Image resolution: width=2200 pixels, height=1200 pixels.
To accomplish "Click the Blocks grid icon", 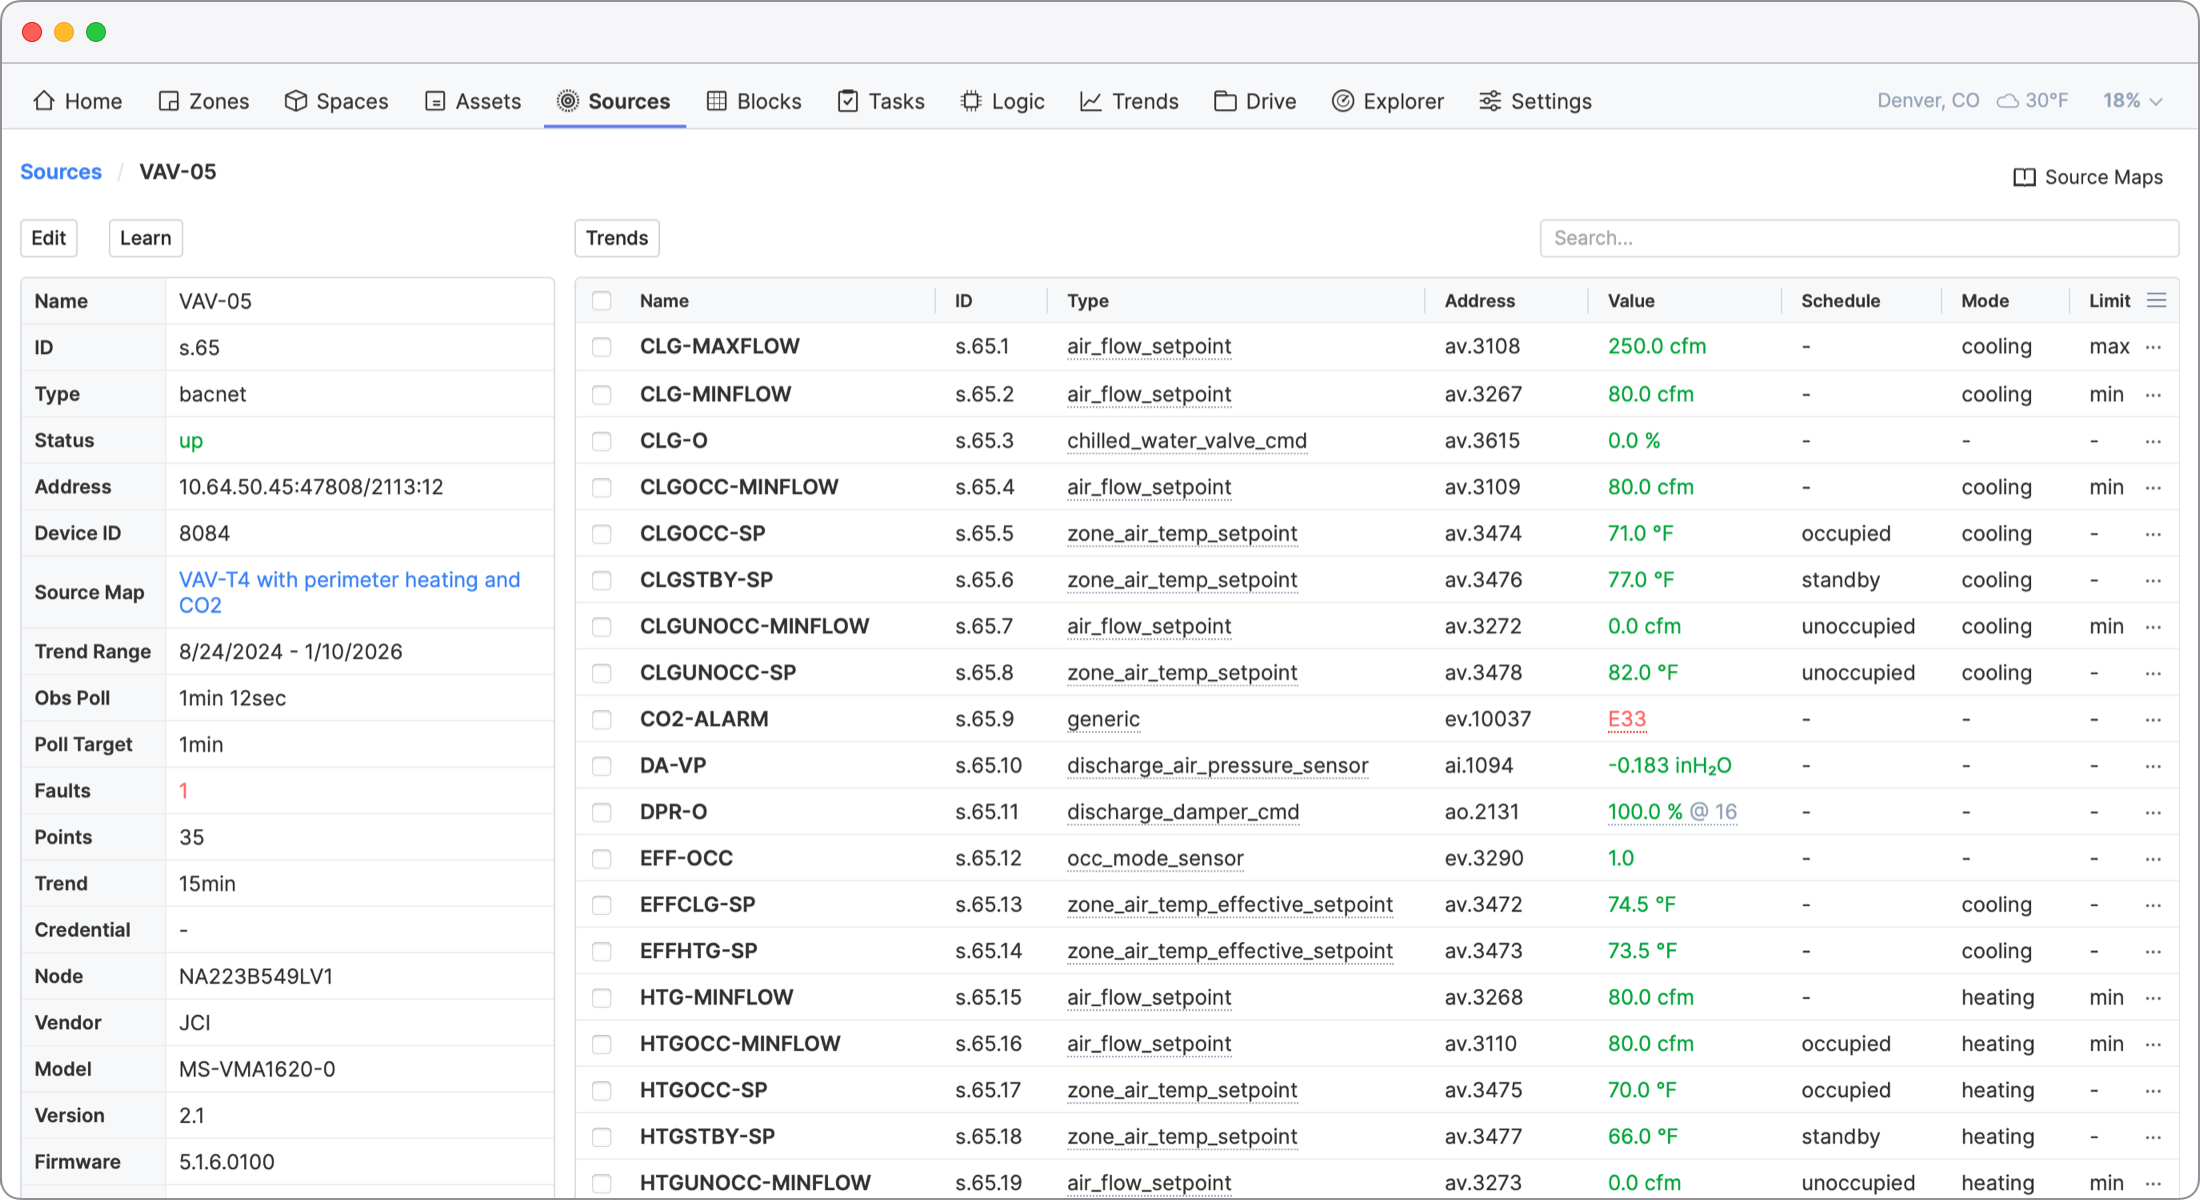I will pyautogui.click(x=716, y=101).
